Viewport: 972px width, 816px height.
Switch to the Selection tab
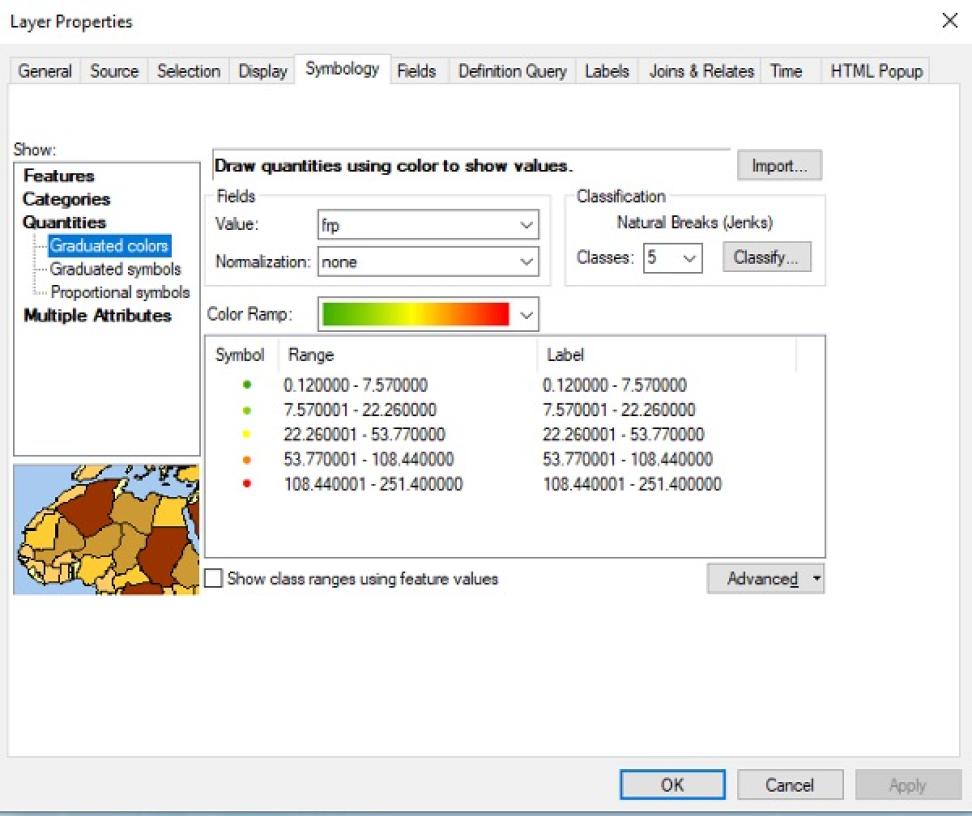(188, 71)
